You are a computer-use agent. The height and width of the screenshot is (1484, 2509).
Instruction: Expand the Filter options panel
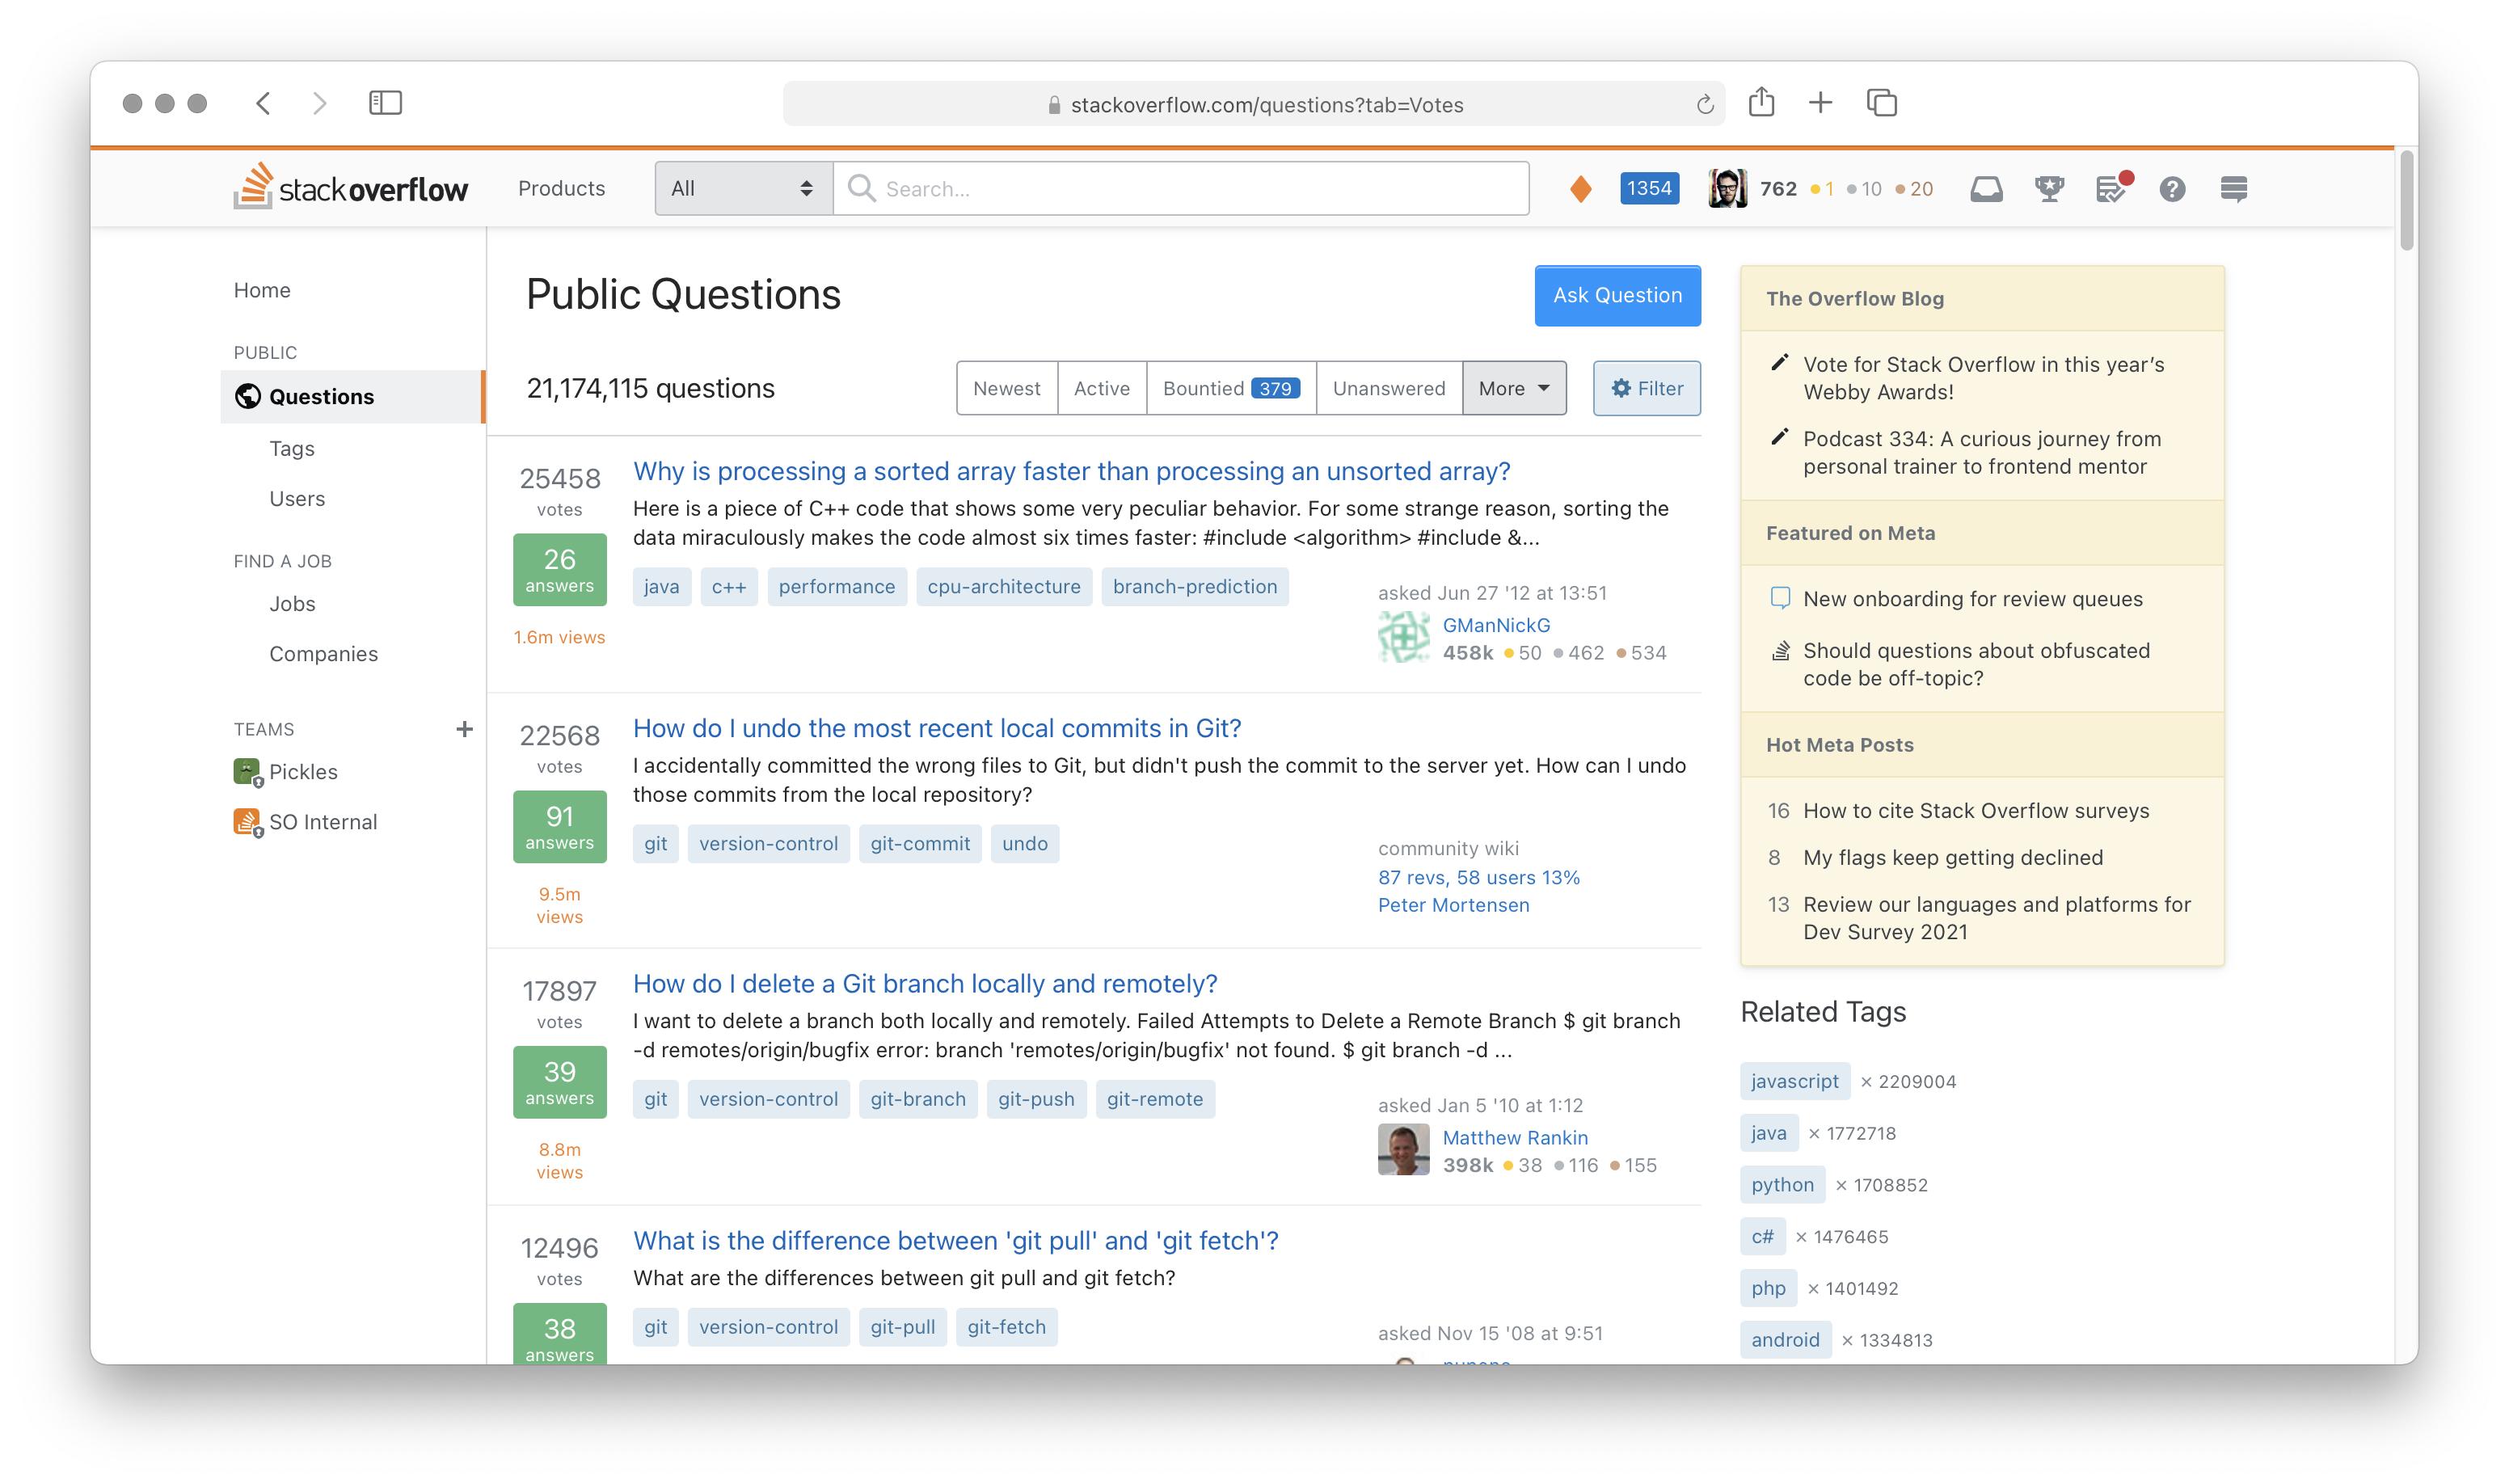tap(1643, 389)
